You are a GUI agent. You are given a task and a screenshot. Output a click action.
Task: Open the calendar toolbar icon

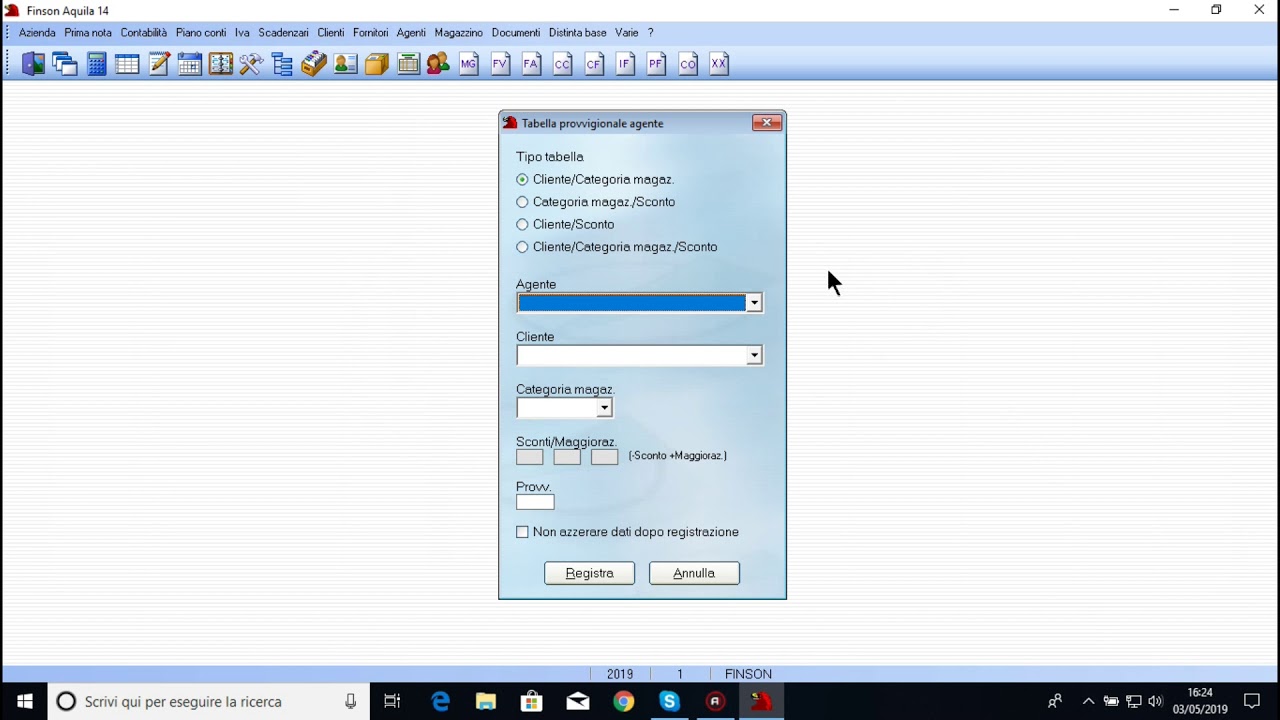point(190,64)
